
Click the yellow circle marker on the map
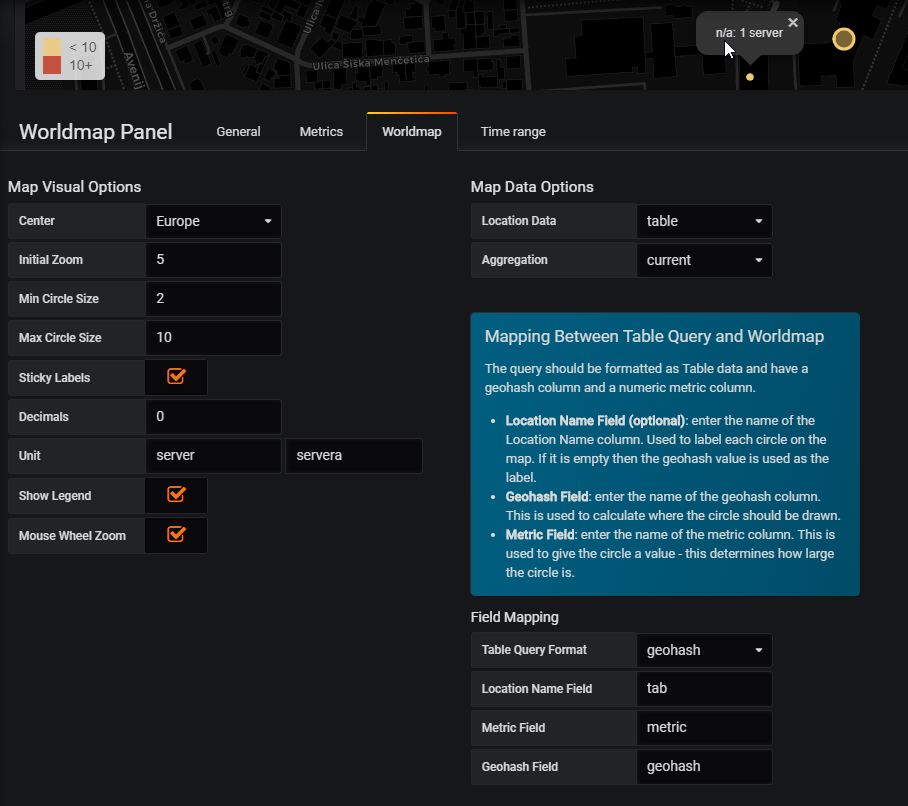(844, 38)
